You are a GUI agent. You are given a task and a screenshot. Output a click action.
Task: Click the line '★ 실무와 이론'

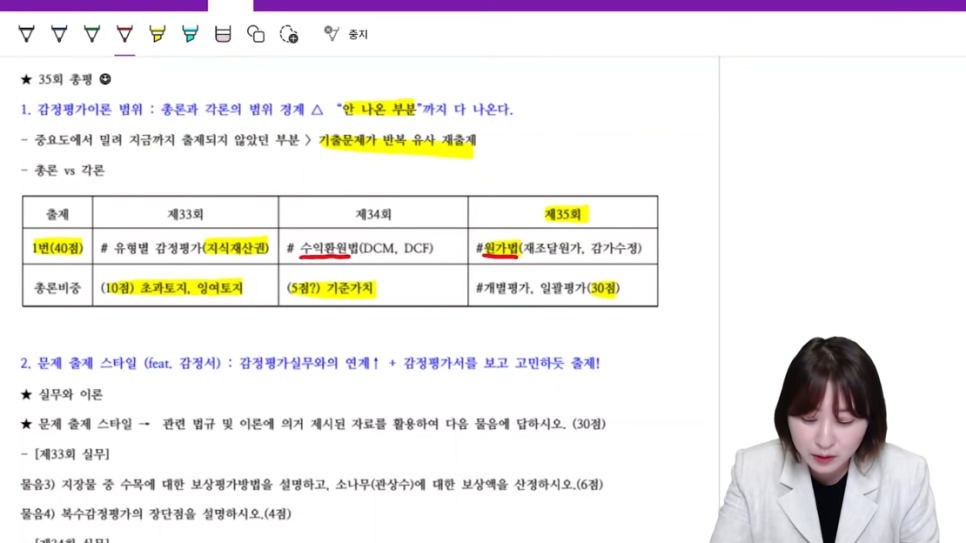pyautogui.click(x=62, y=394)
